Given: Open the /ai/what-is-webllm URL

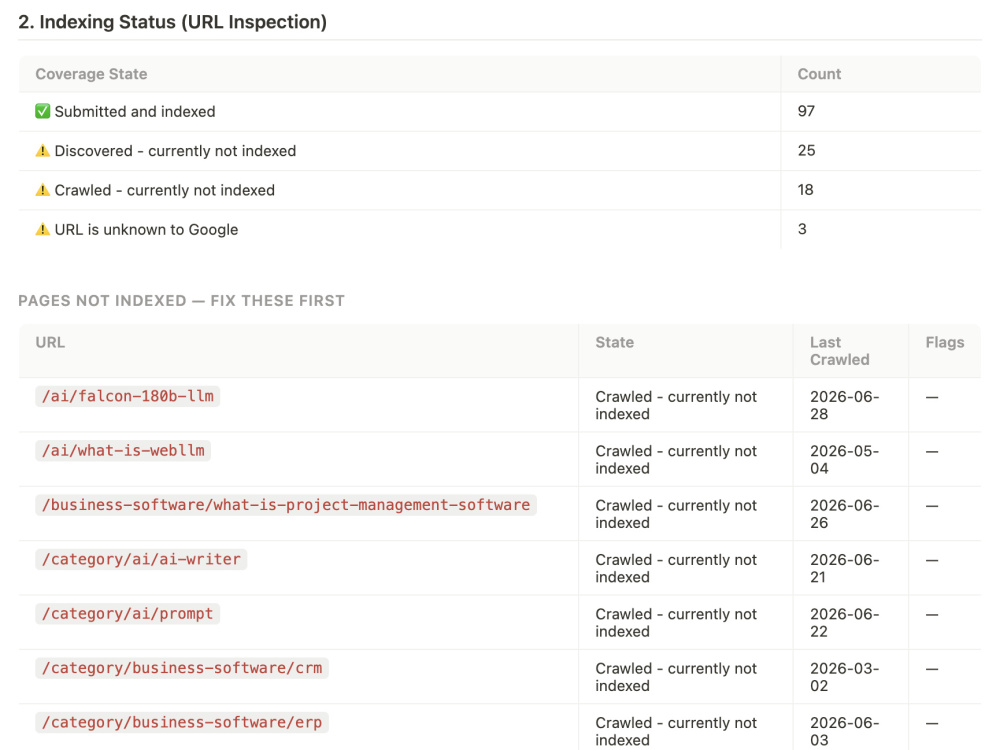Looking at the screenshot, I should (x=123, y=450).
